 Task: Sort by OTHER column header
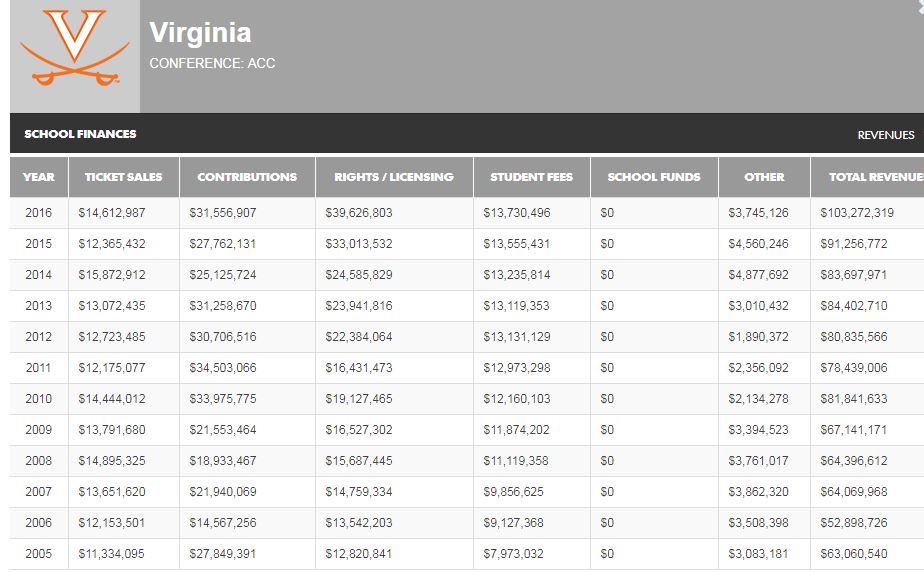pos(764,177)
